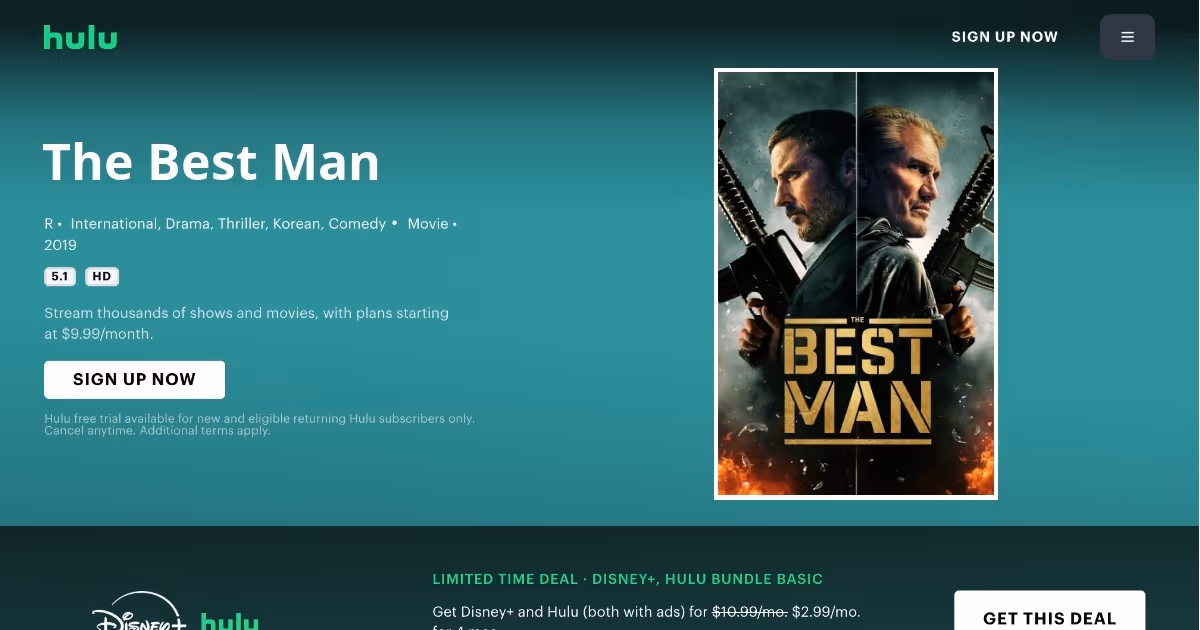Image resolution: width=1200 pixels, height=630 pixels.
Task: Click the 5.1 audio badge
Action: click(60, 277)
